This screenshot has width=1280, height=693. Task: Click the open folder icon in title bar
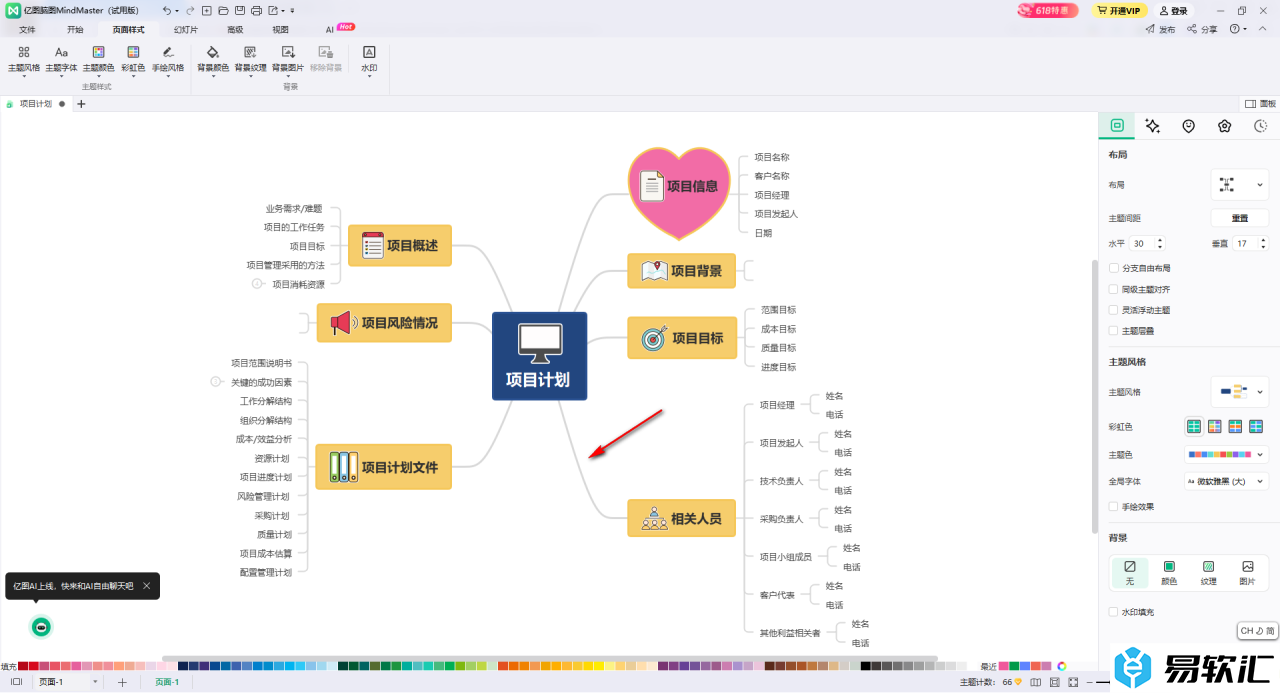click(x=223, y=10)
